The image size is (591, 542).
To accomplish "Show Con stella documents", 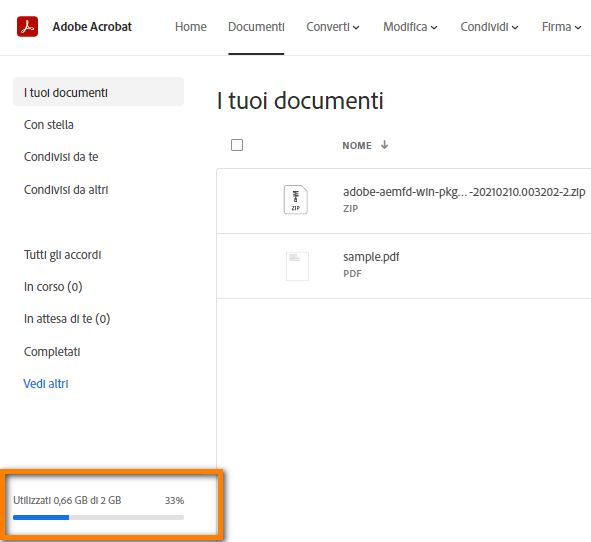I will [x=49, y=124].
